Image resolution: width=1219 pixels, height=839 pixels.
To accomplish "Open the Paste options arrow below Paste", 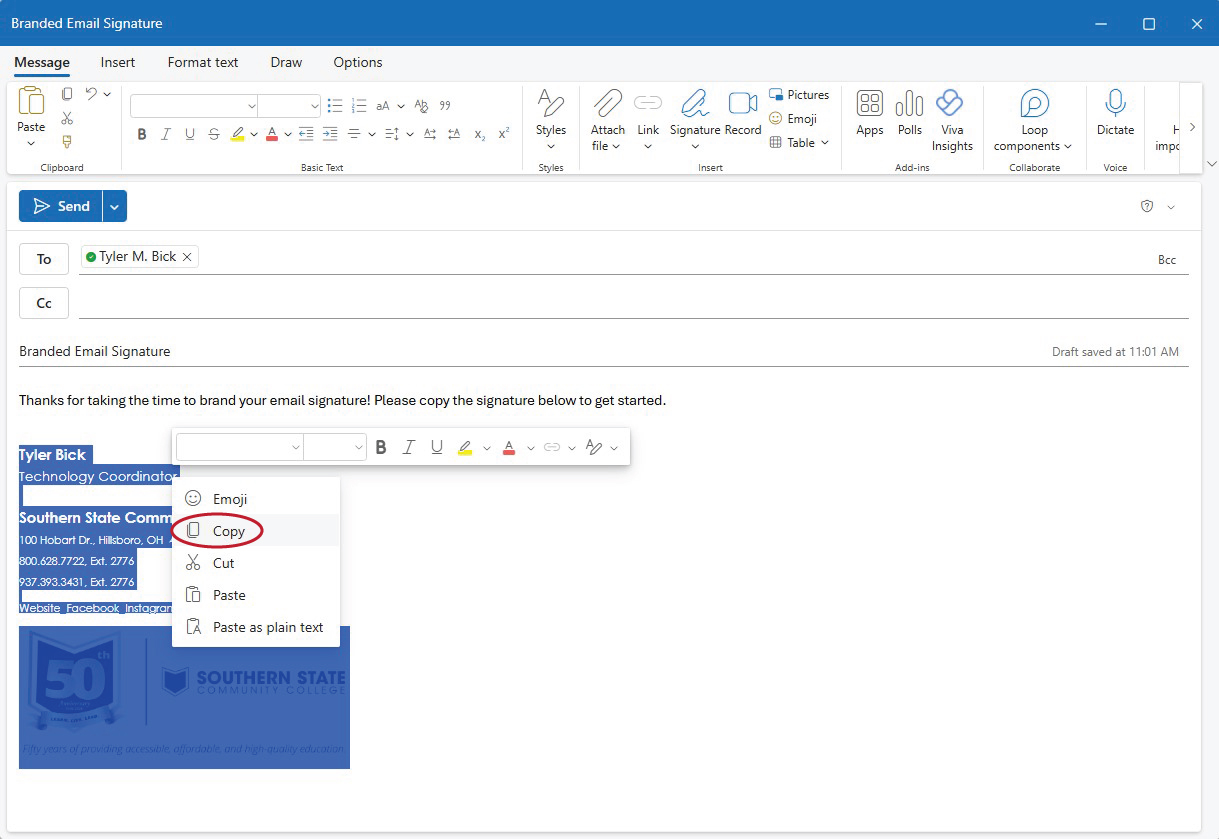I will pyautogui.click(x=31, y=144).
